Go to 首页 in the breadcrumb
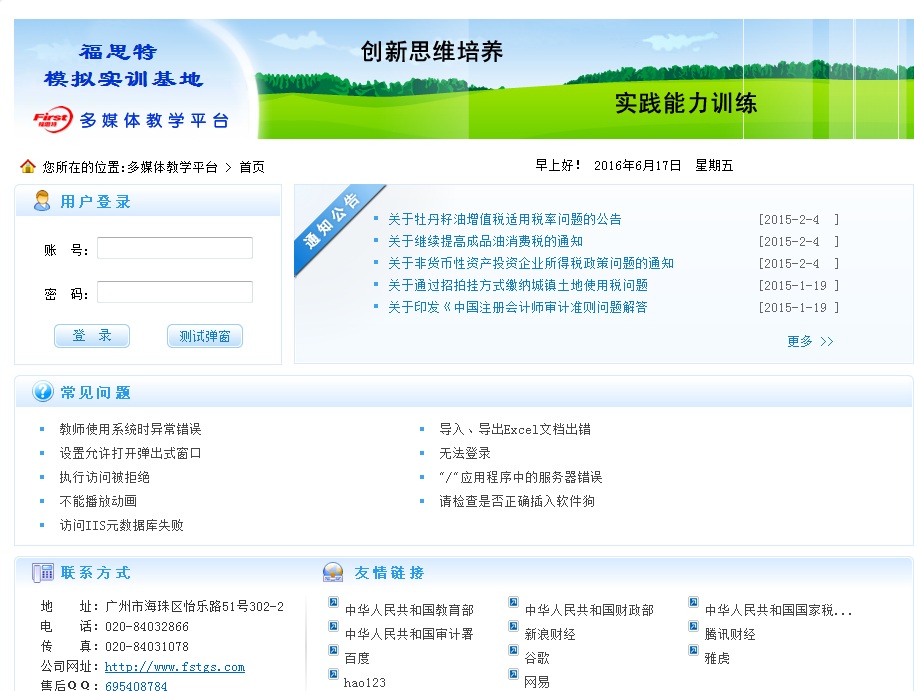 click(252, 167)
